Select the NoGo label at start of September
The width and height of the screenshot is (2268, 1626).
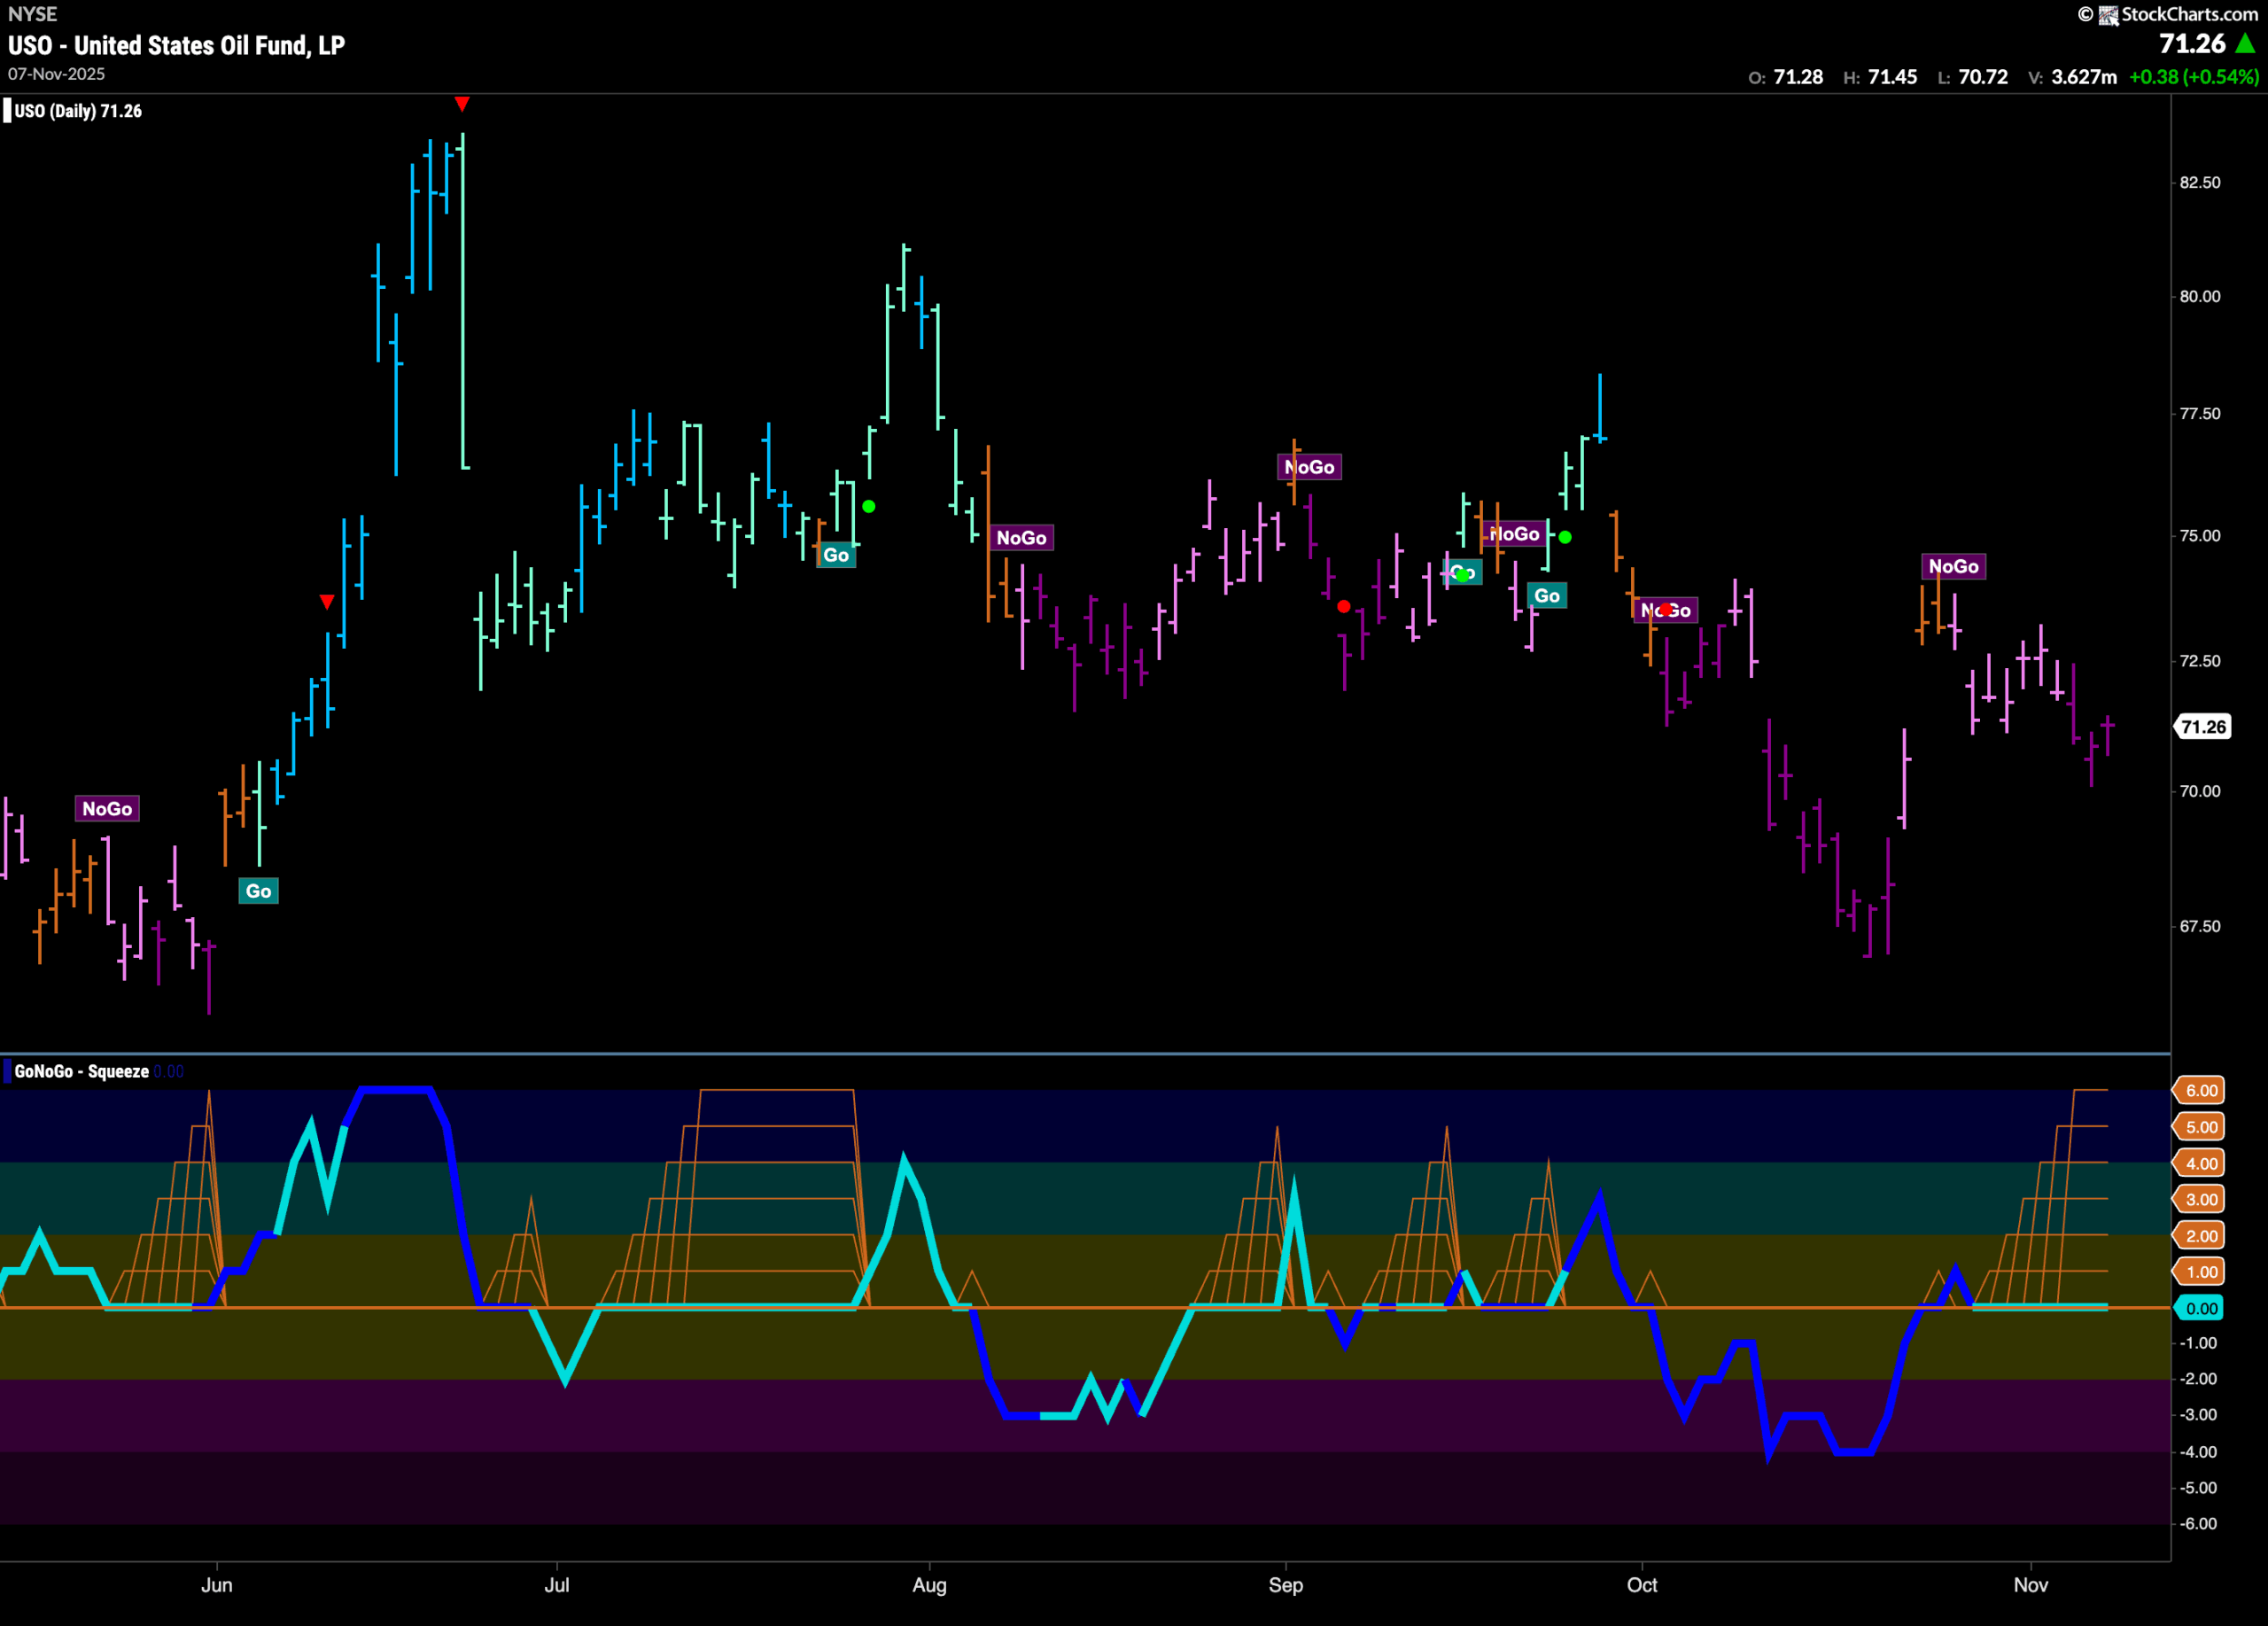(1309, 467)
